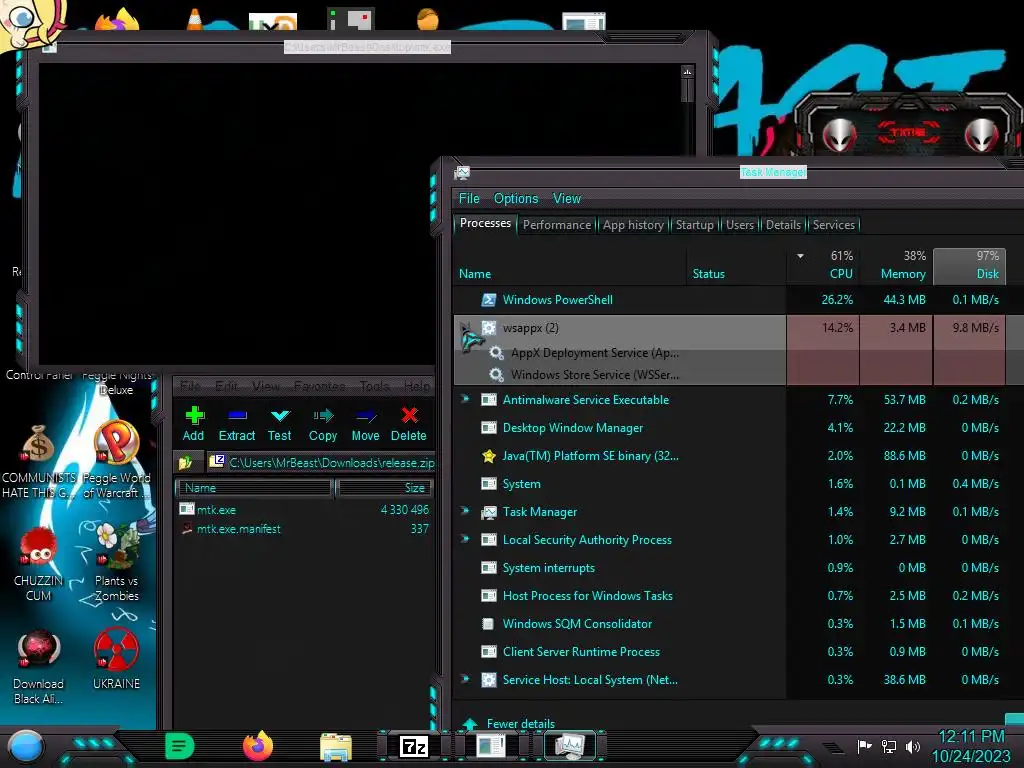Expand the Task Manager process row
Screen dimensions: 1024x768
pos(465,512)
